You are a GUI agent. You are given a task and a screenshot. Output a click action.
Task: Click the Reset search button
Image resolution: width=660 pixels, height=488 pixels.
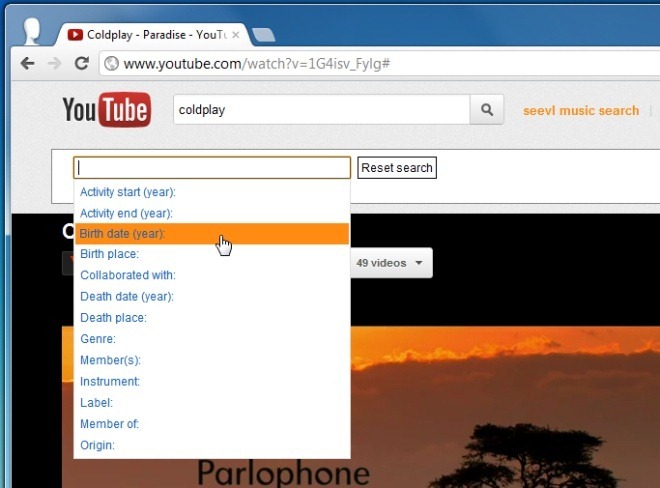(x=397, y=168)
